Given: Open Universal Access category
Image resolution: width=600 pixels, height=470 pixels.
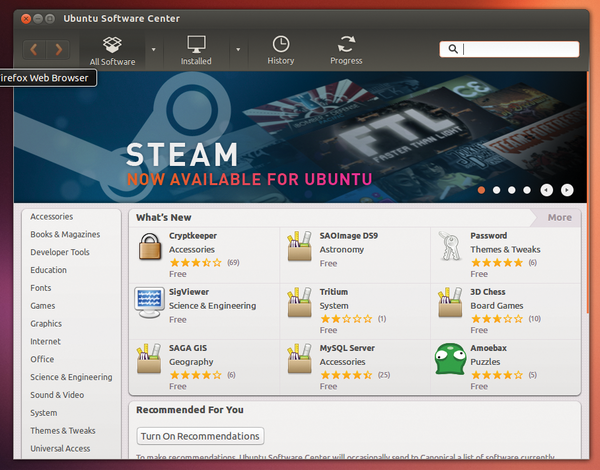Looking at the screenshot, I should pyautogui.click(x=60, y=449).
